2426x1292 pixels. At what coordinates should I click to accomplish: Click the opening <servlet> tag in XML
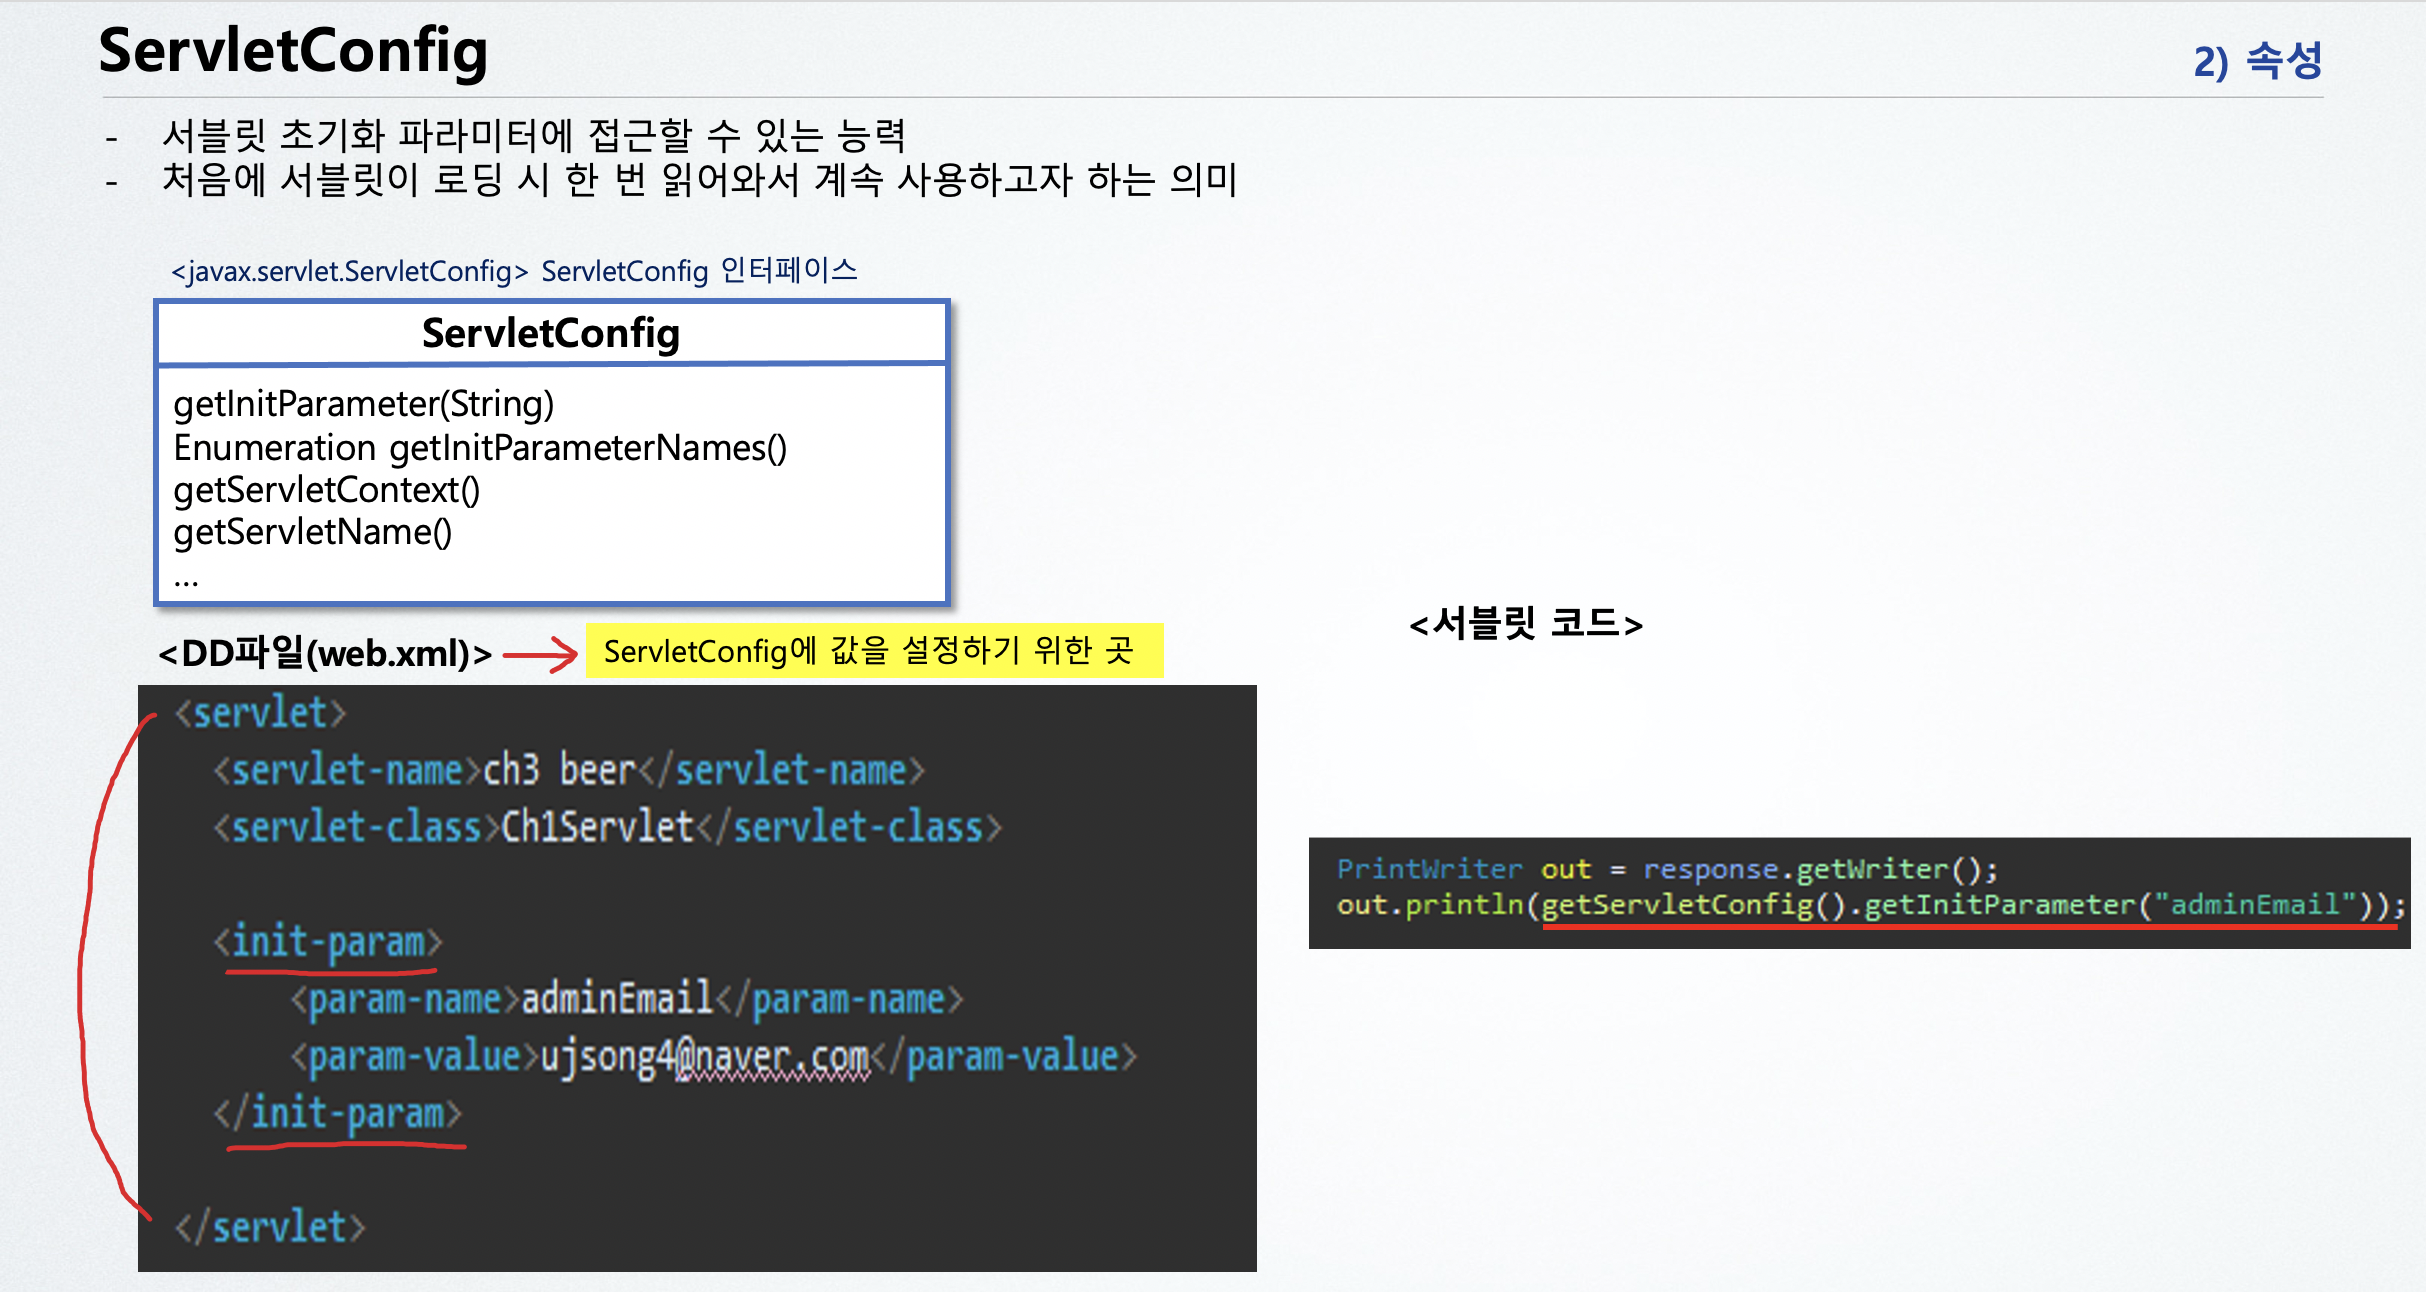[x=260, y=713]
